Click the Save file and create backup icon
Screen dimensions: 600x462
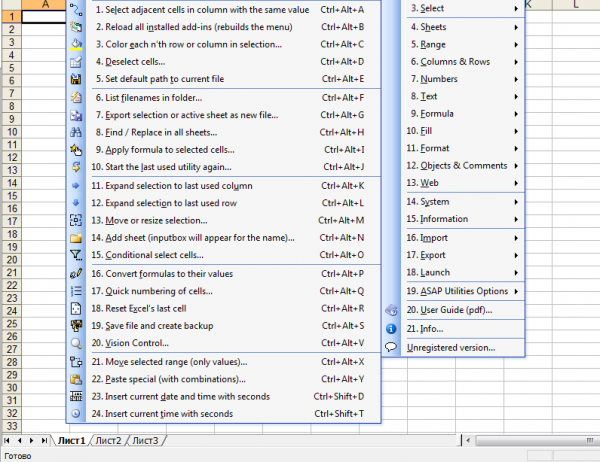(x=76, y=326)
